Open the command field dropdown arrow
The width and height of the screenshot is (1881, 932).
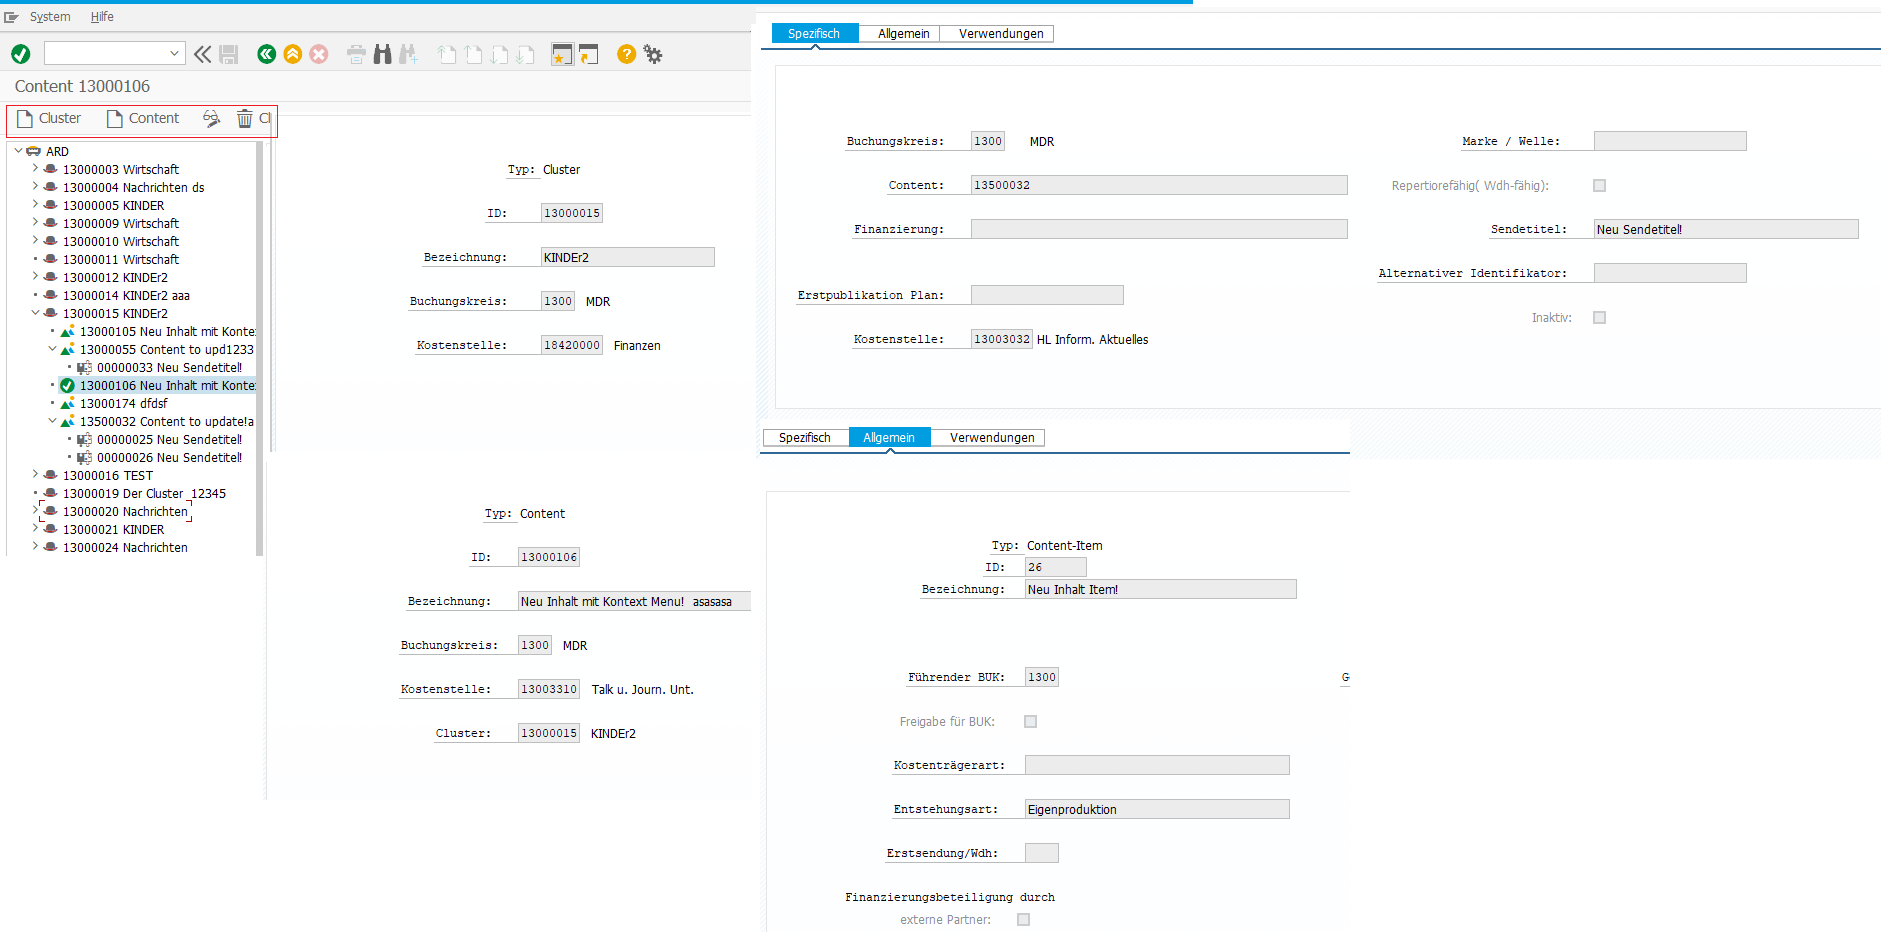(174, 54)
